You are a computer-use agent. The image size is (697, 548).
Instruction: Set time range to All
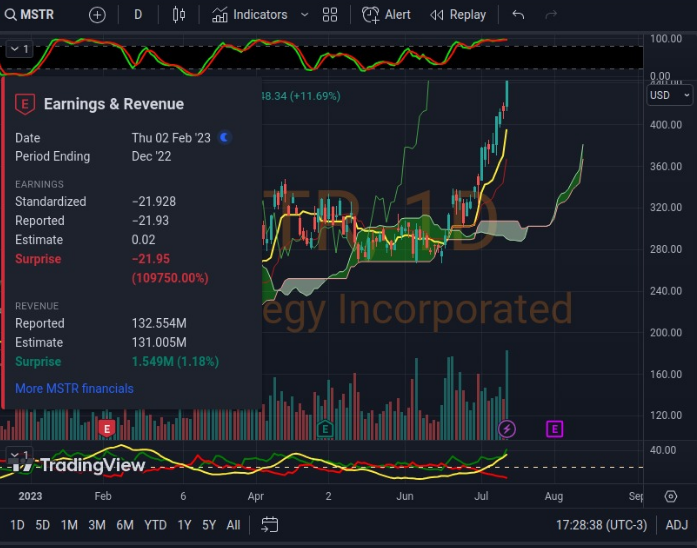pos(233,525)
